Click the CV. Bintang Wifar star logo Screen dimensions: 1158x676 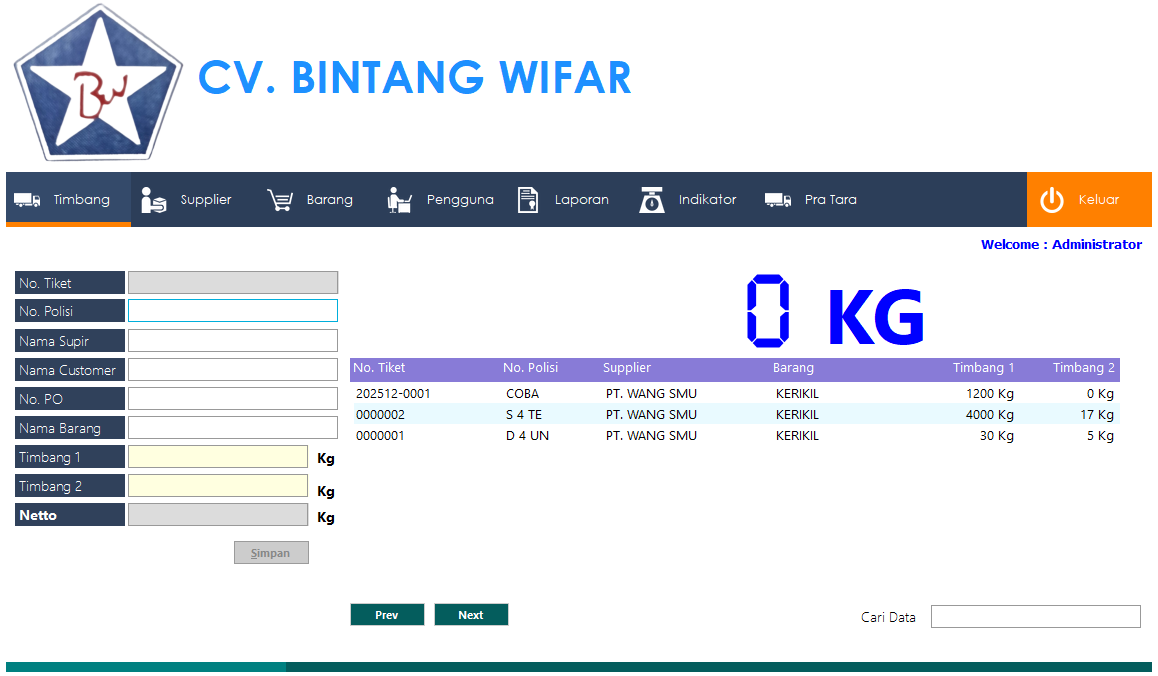pos(98,83)
